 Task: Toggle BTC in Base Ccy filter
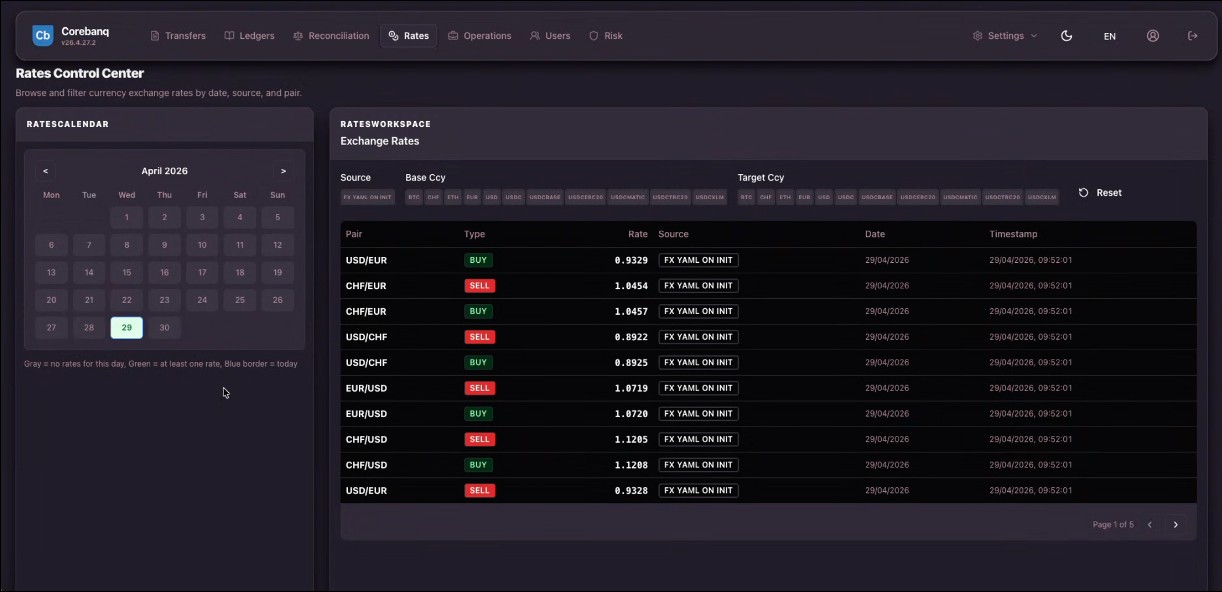click(x=414, y=197)
